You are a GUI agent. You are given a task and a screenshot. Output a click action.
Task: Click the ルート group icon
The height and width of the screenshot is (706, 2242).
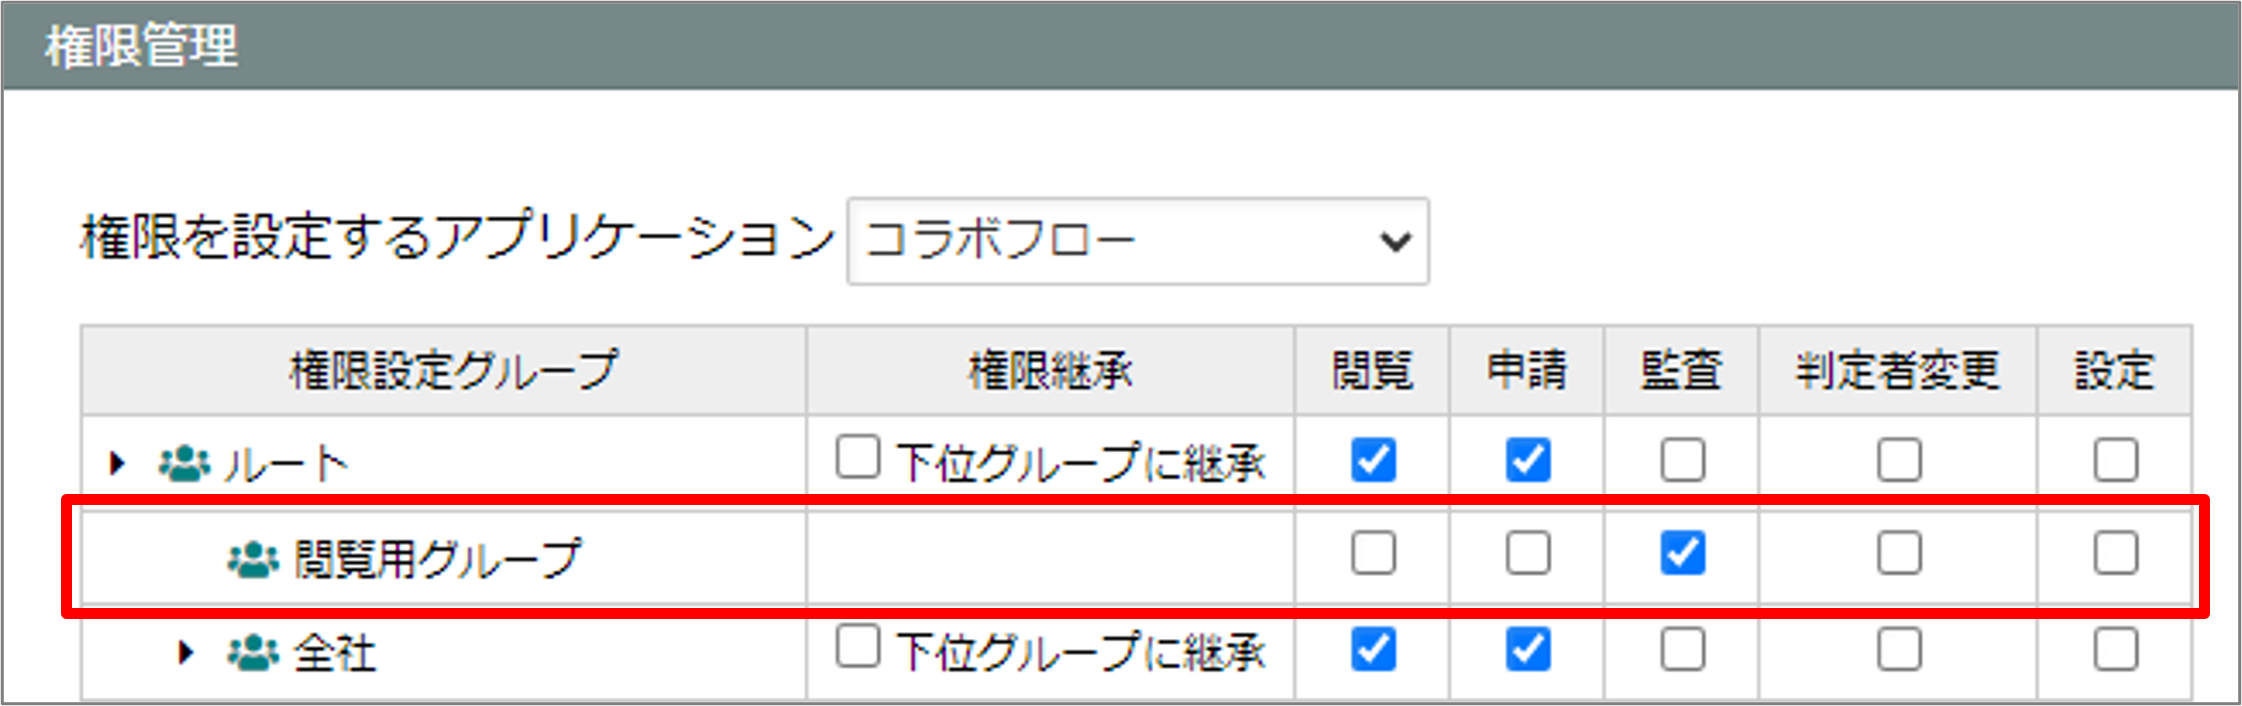tap(184, 463)
